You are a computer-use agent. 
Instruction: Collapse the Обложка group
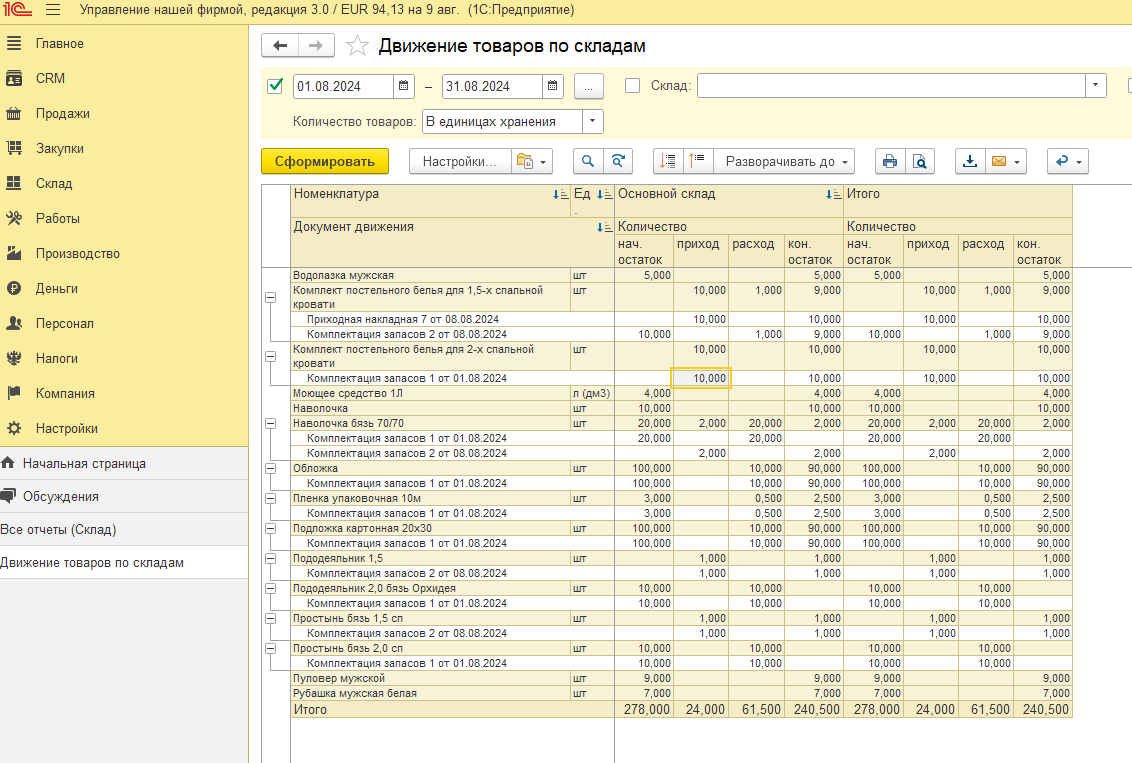click(271, 468)
